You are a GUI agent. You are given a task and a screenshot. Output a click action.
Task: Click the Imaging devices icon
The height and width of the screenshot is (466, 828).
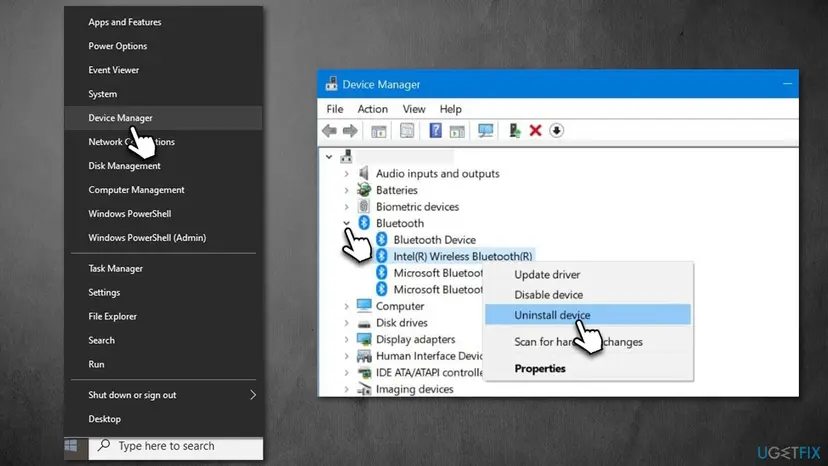point(364,389)
